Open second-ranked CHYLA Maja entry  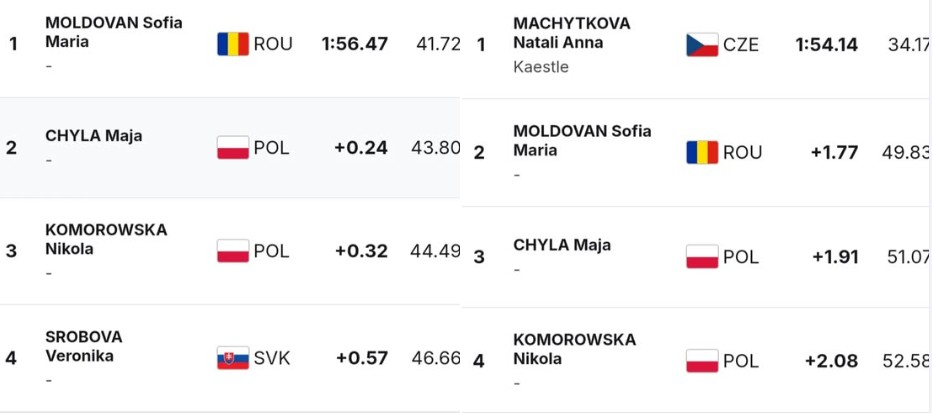coord(92,137)
